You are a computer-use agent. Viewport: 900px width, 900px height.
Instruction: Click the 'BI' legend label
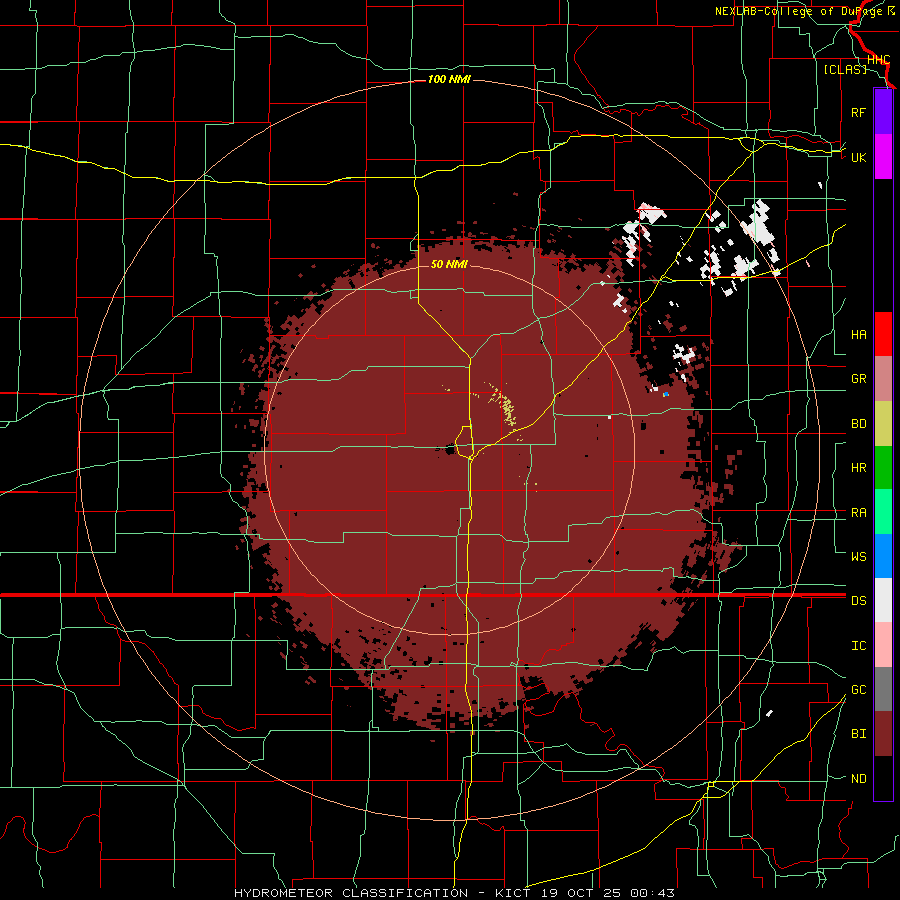pyautogui.click(x=858, y=734)
